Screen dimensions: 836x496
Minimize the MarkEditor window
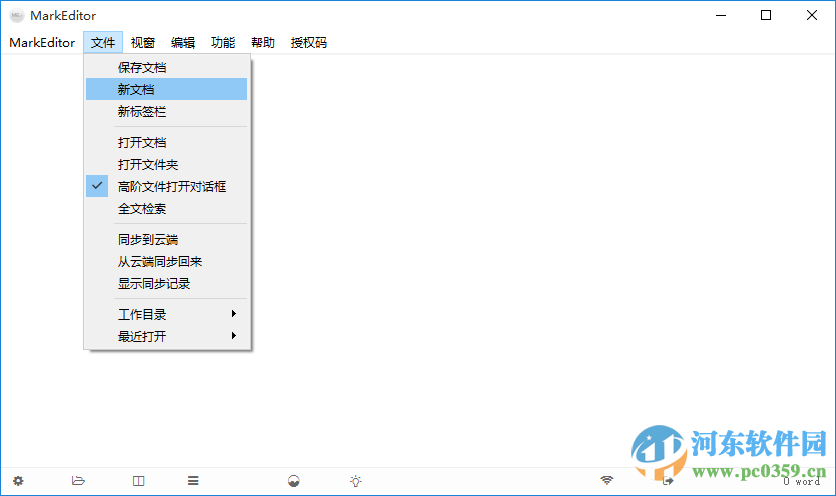click(x=721, y=15)
